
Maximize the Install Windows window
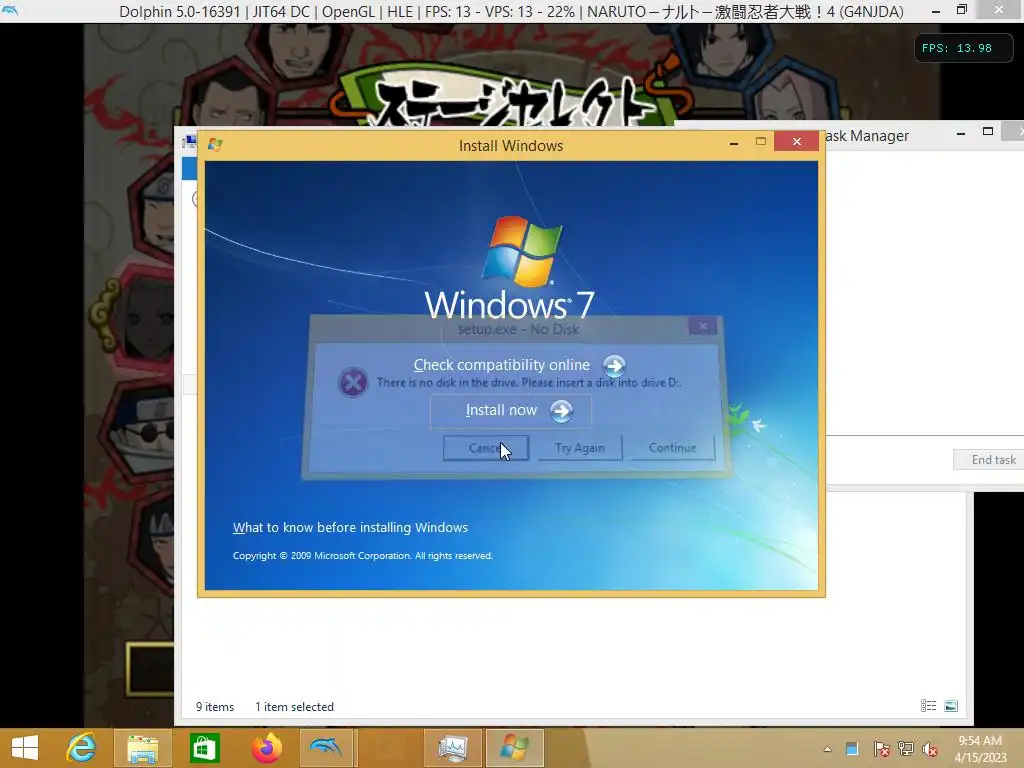(x=761, y=142)
